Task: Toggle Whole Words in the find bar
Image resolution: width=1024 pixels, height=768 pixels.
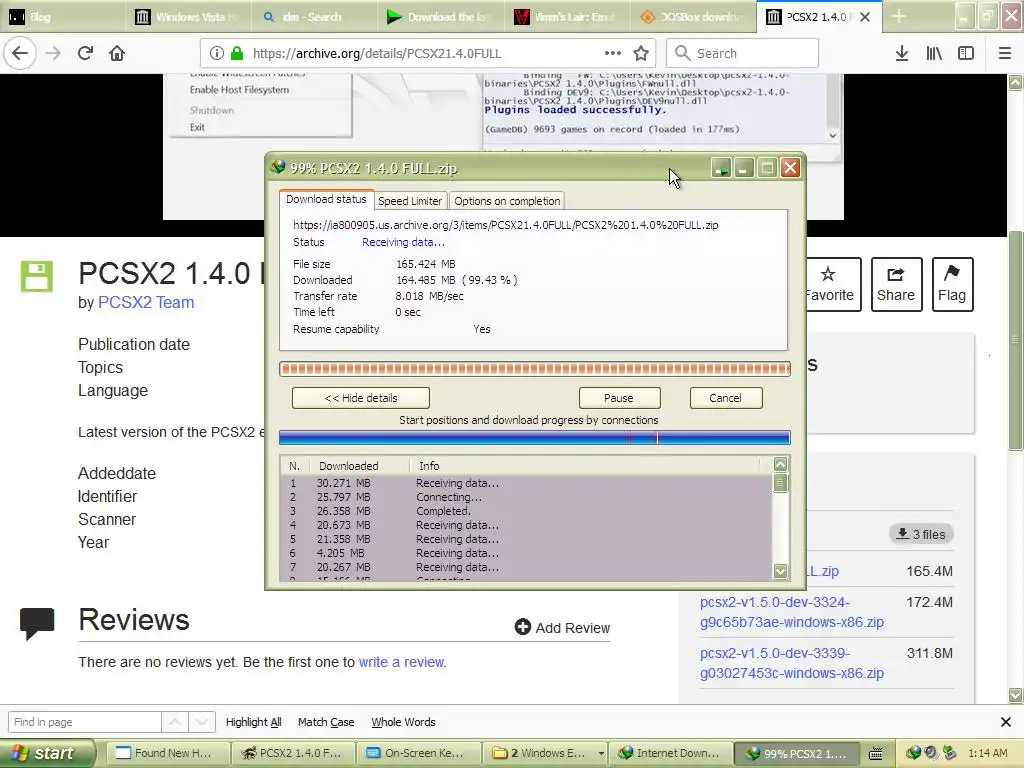Action: pos(403,722)
